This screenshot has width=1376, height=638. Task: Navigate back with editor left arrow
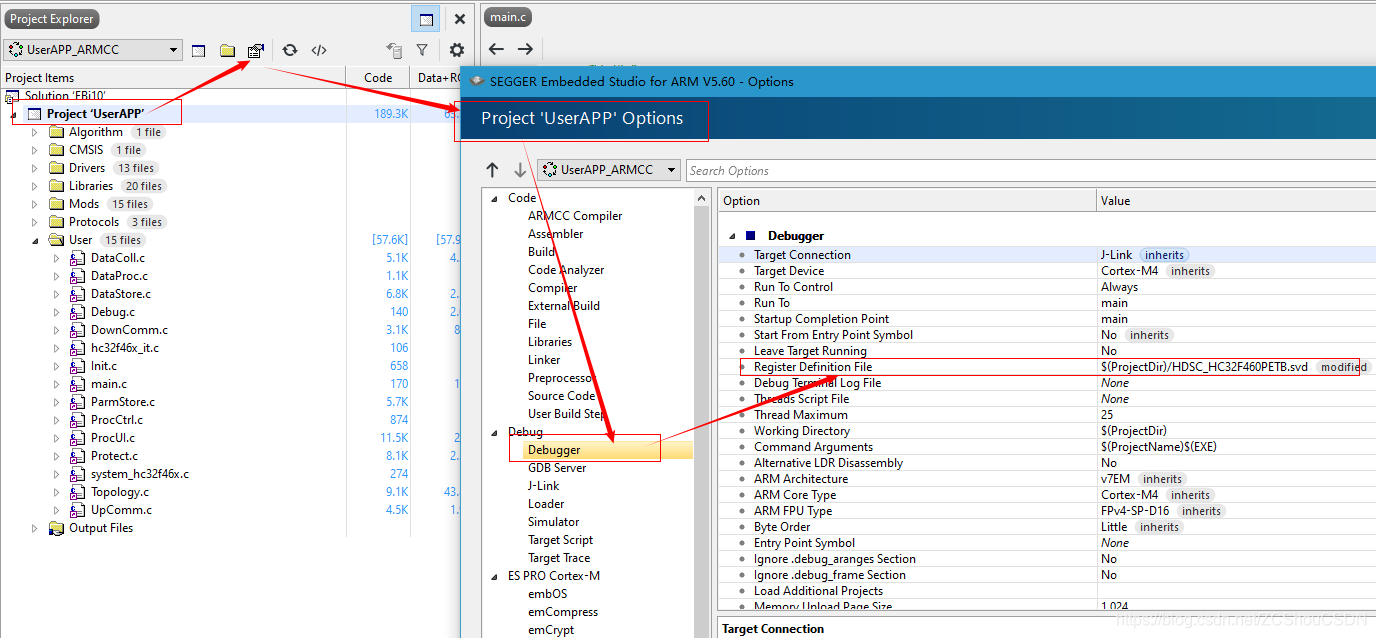496,49
